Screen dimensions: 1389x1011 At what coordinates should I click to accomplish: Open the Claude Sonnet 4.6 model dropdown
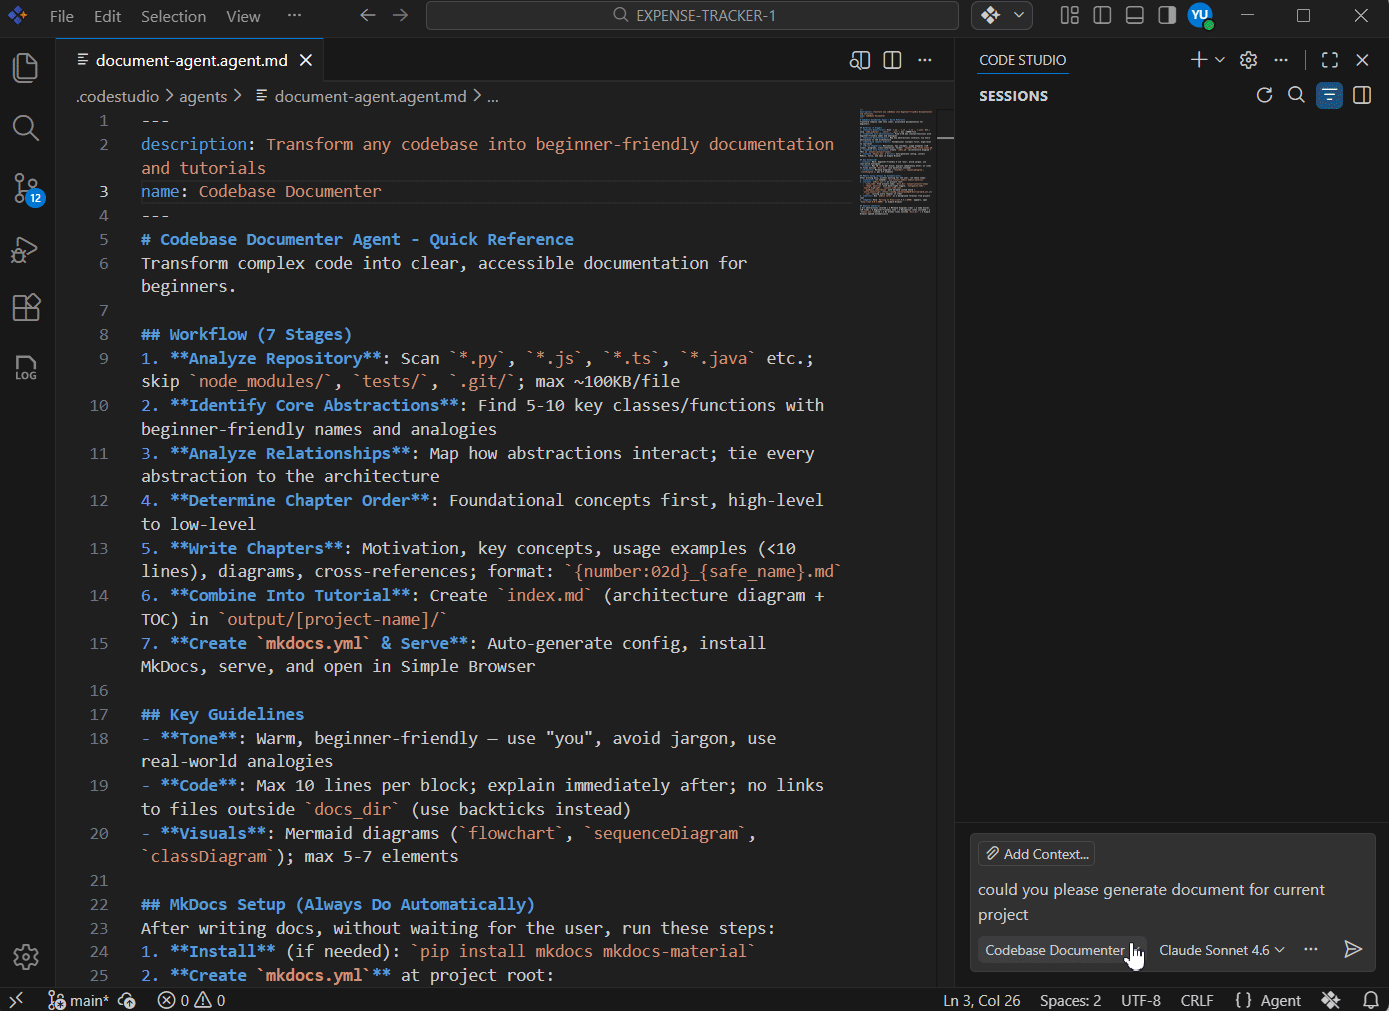tap(1221, 950)
